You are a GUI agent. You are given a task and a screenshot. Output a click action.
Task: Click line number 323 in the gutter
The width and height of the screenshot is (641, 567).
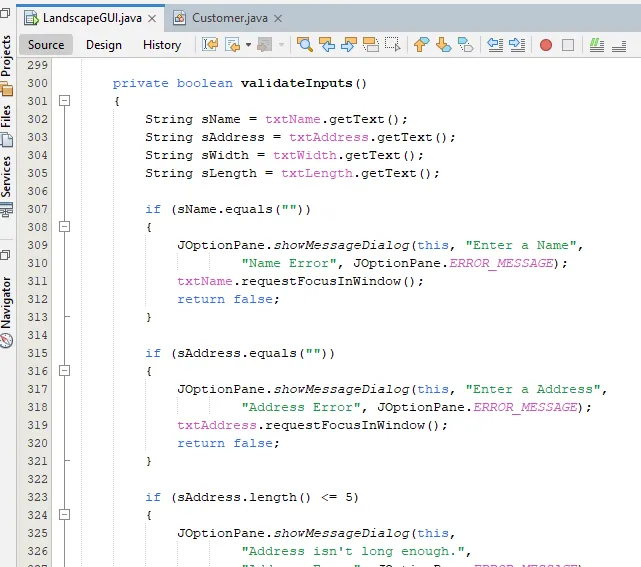pyautogui.click(x=37, y=497)
